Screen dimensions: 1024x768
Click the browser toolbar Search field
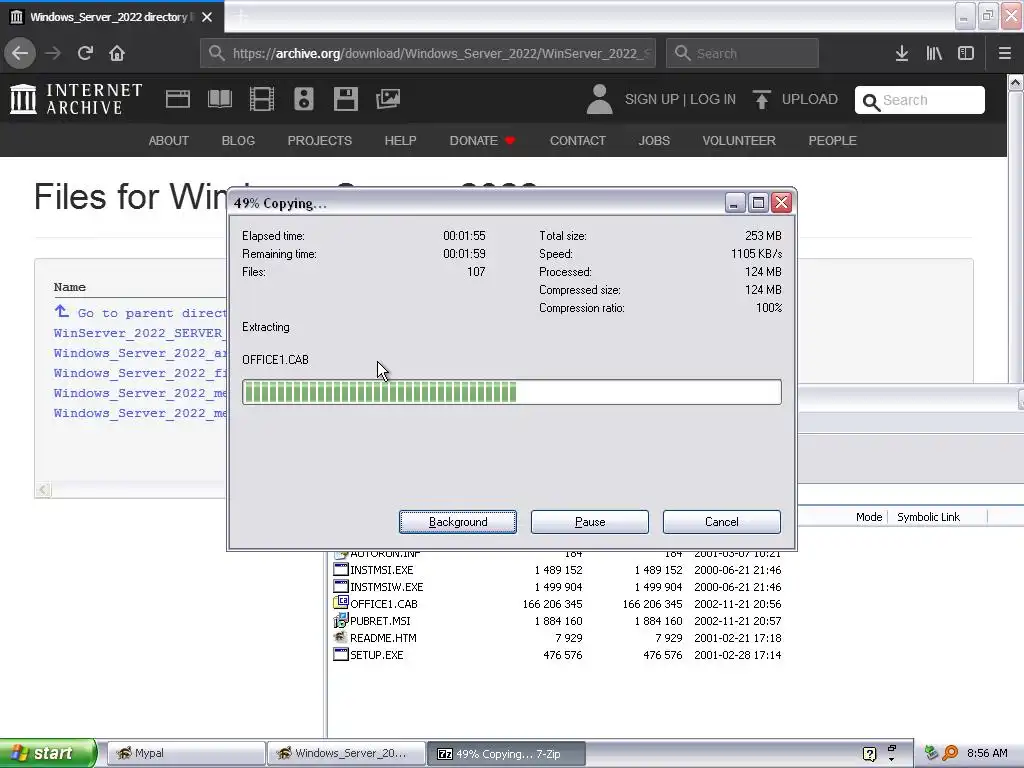[x=743, y=53]
